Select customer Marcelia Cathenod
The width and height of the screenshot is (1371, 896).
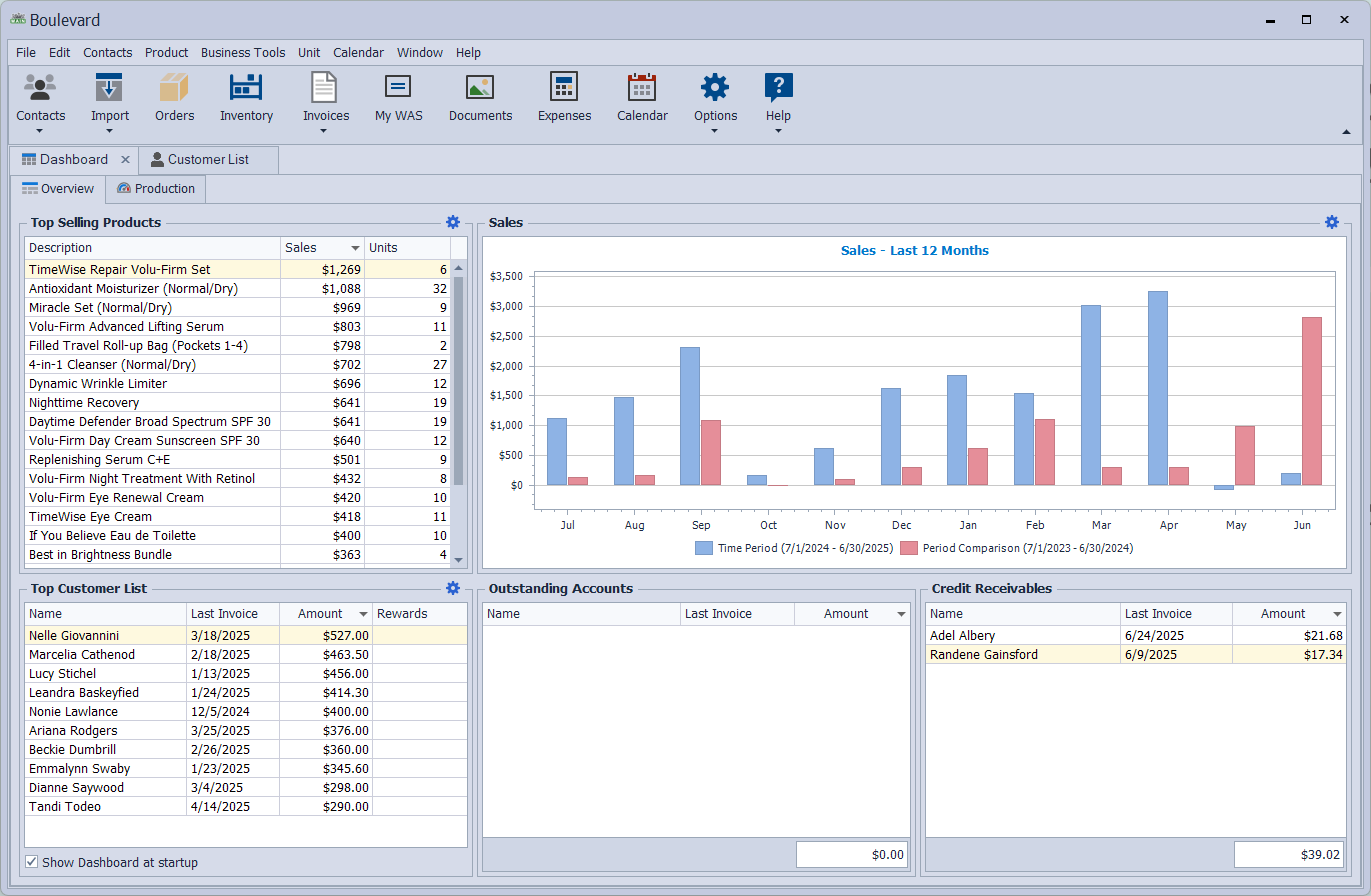click(x=246, y=654)
